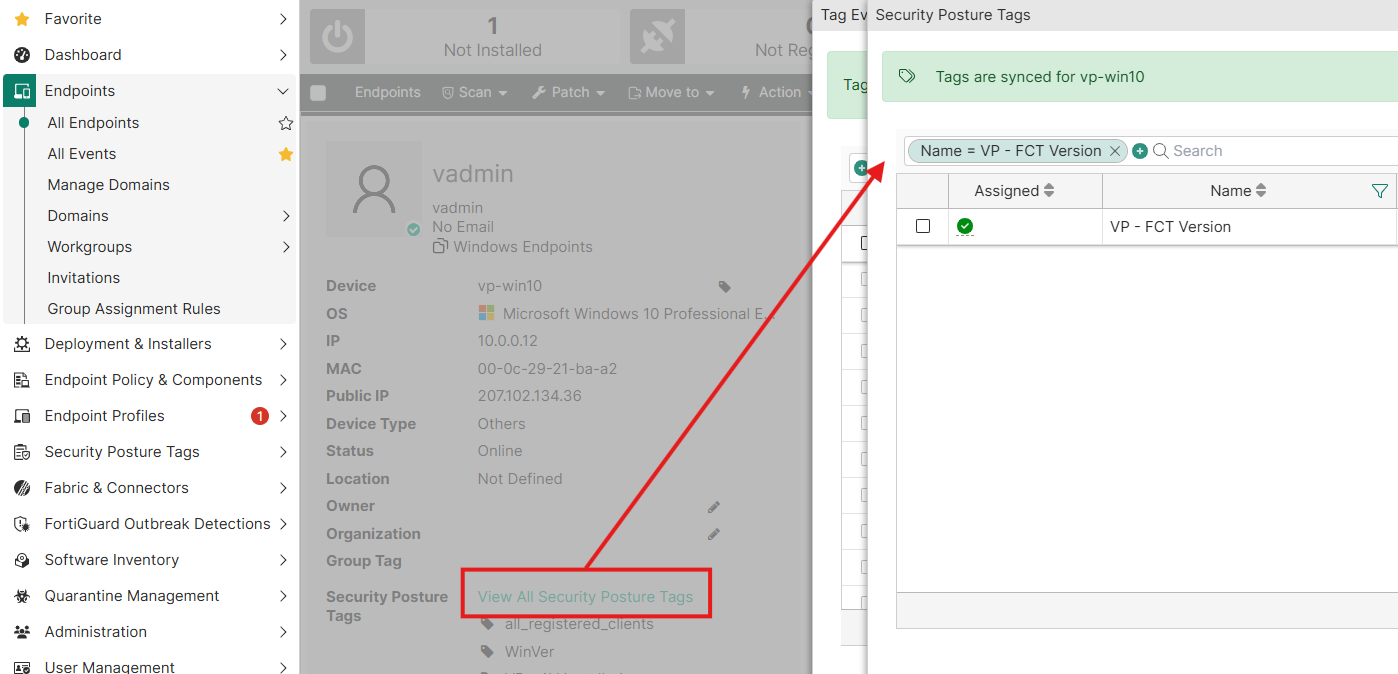This screenshot has width=1398, height=674.
Task: Click the device tag icon next to vp-win10
Action: [726, 287]
